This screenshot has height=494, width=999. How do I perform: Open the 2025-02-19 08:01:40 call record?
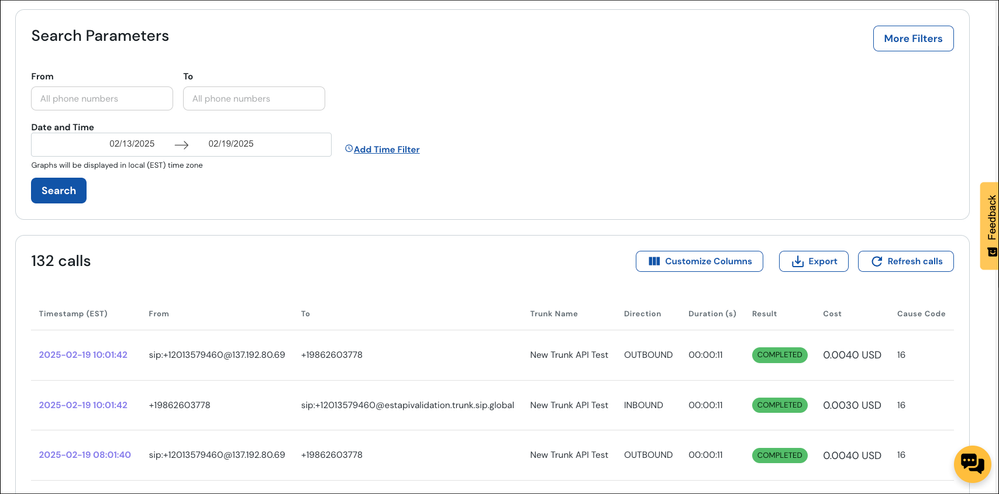(x=85, y=455)
